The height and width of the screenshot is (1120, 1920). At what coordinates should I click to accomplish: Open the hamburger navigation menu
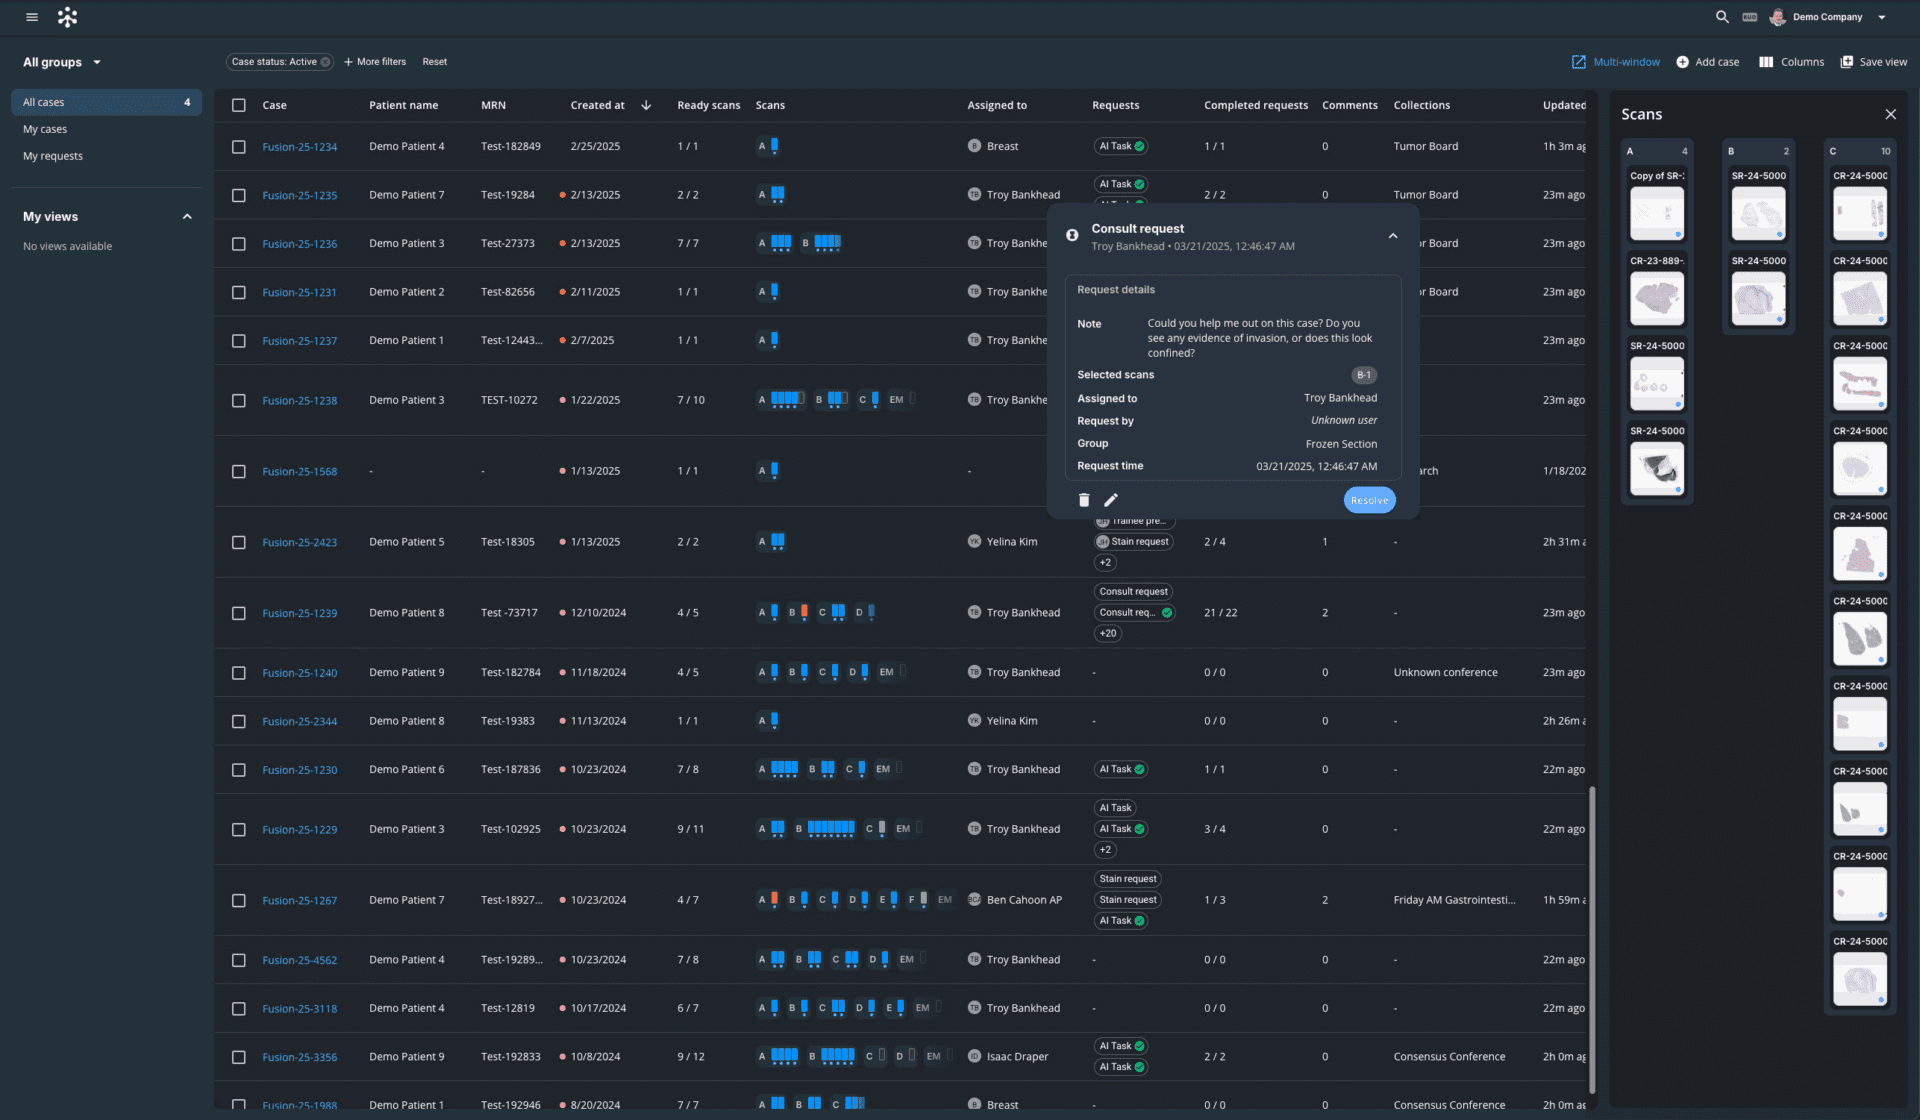coord(32,17)
